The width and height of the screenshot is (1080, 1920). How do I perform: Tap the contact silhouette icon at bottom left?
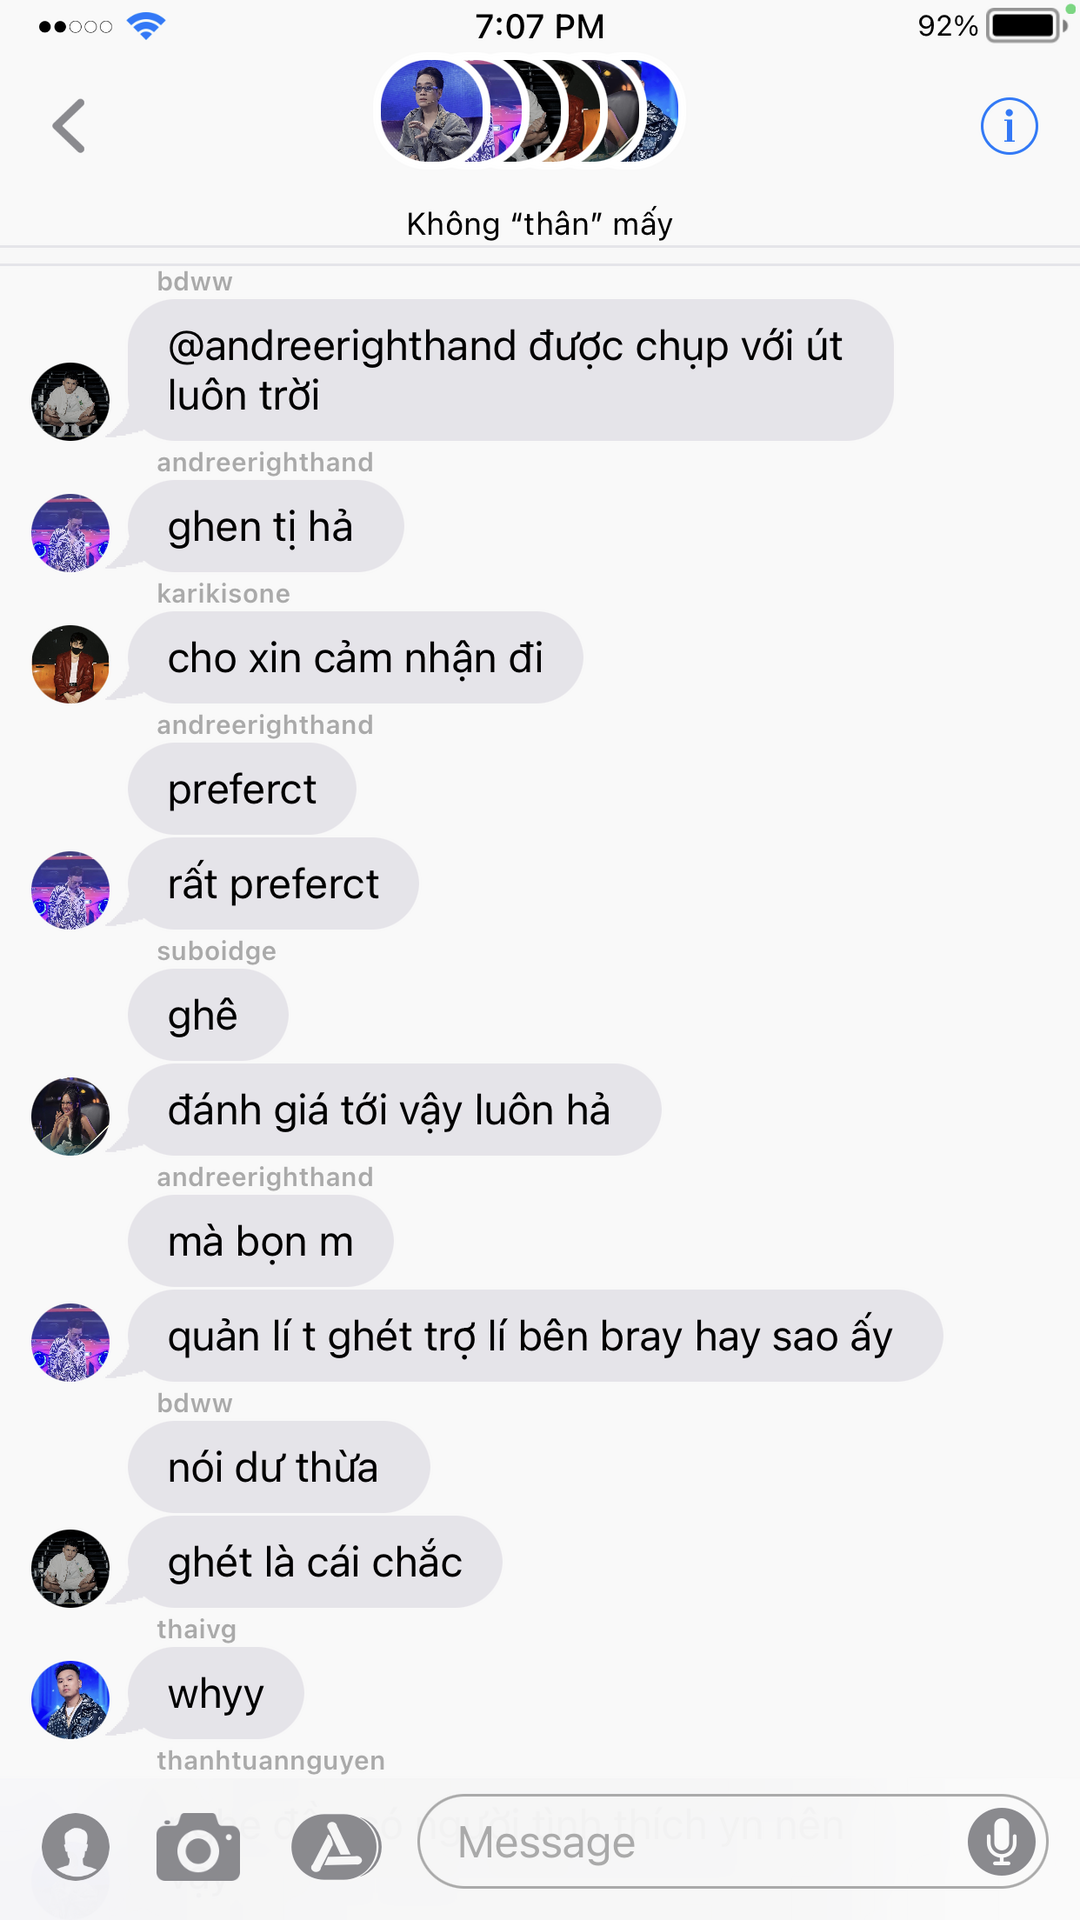[75, 1846]
